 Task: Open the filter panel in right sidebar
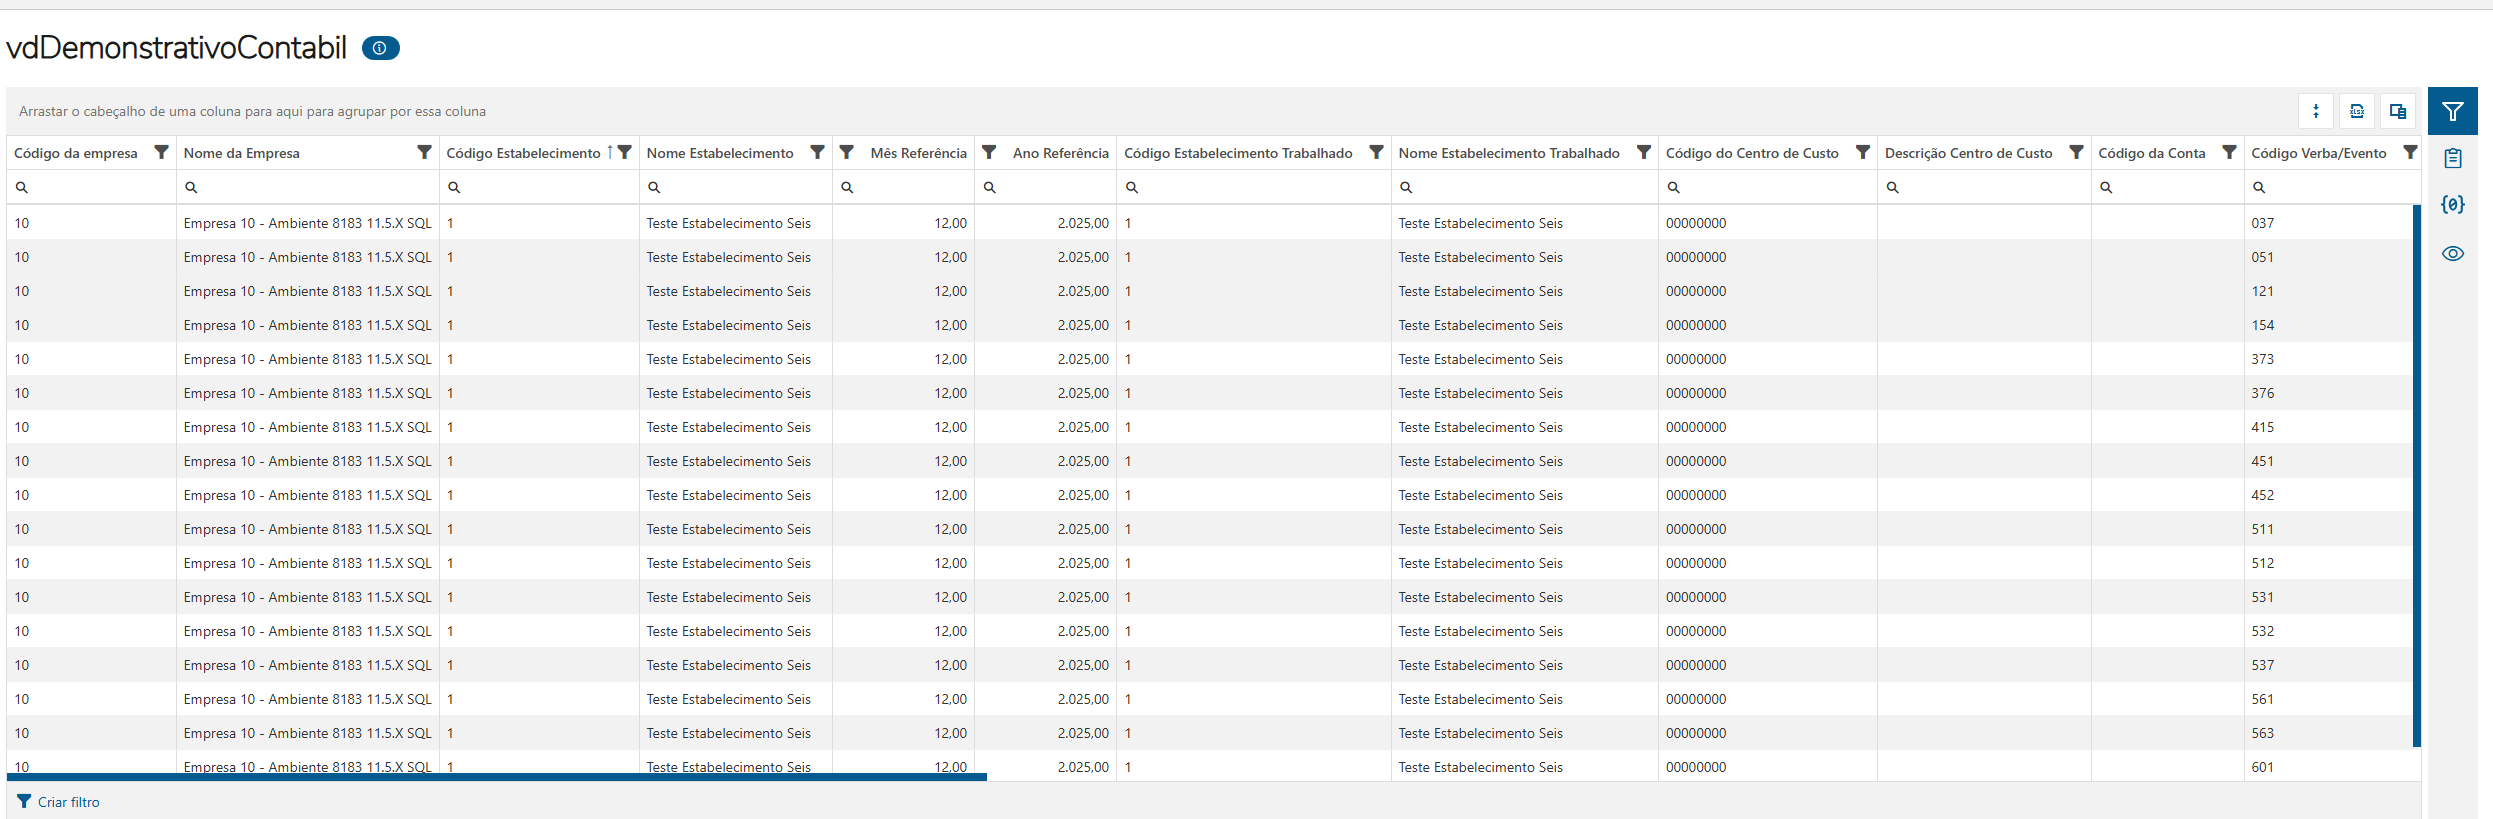click(2452, 111)
